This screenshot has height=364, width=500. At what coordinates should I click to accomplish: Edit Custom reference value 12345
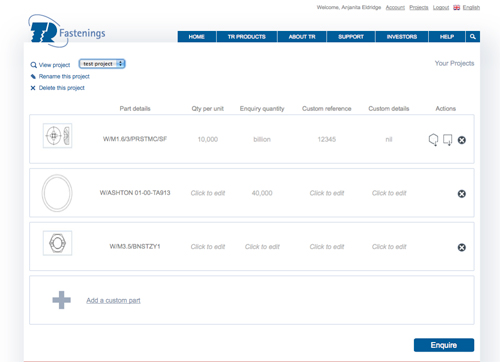pos(327,139)
